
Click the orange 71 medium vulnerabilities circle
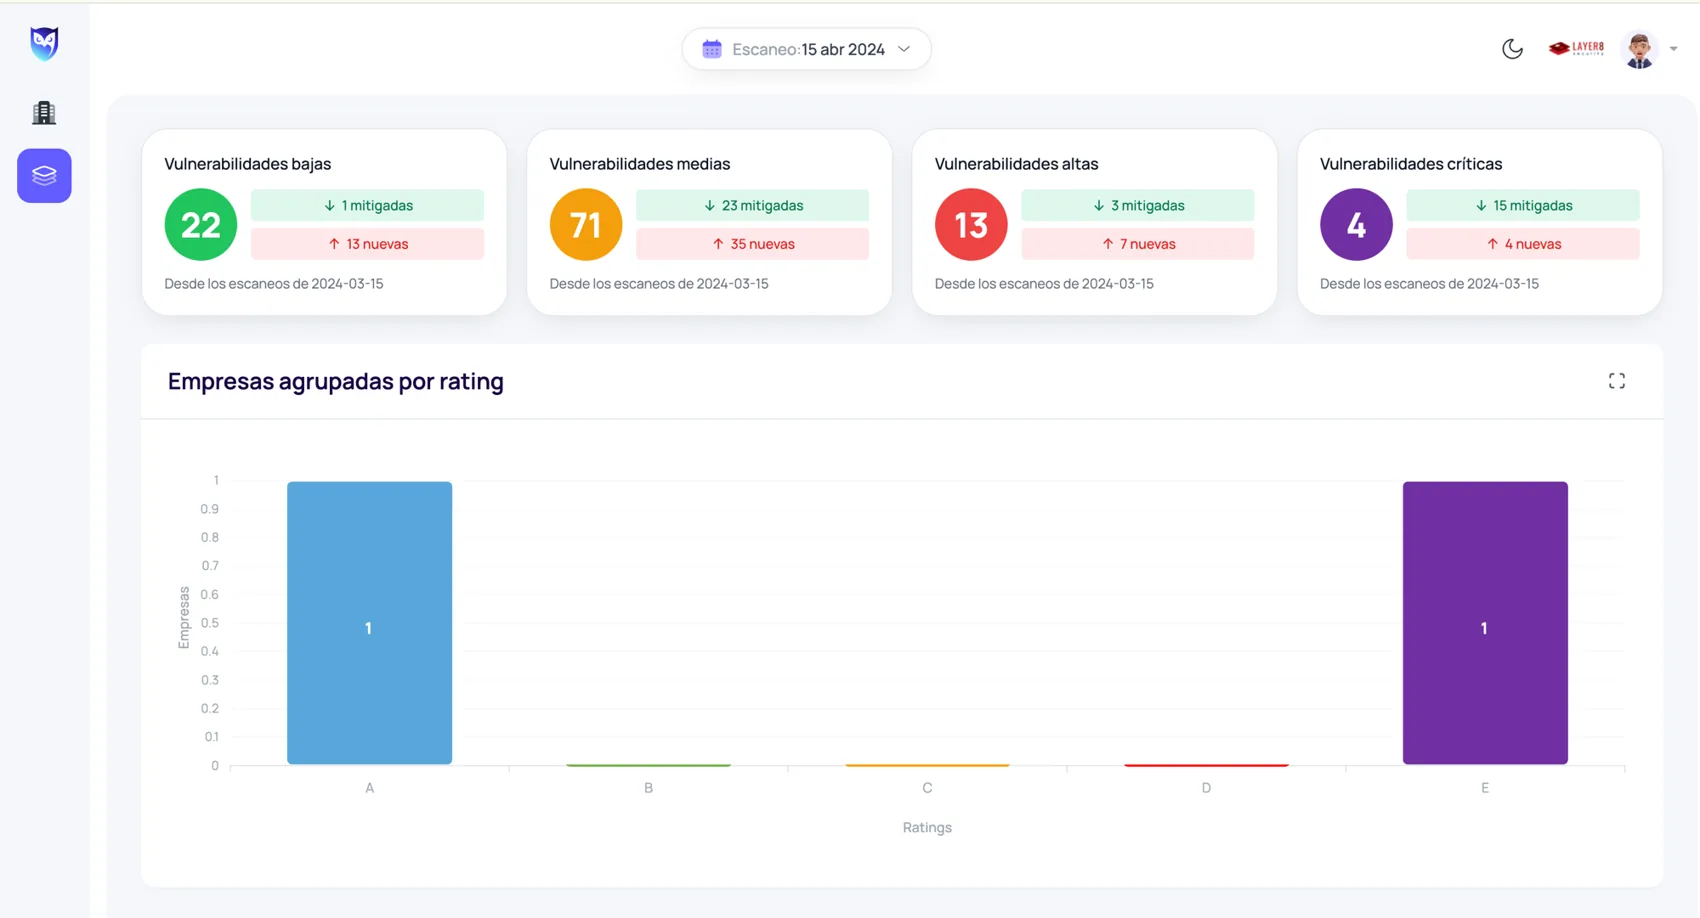click(586, 225)
